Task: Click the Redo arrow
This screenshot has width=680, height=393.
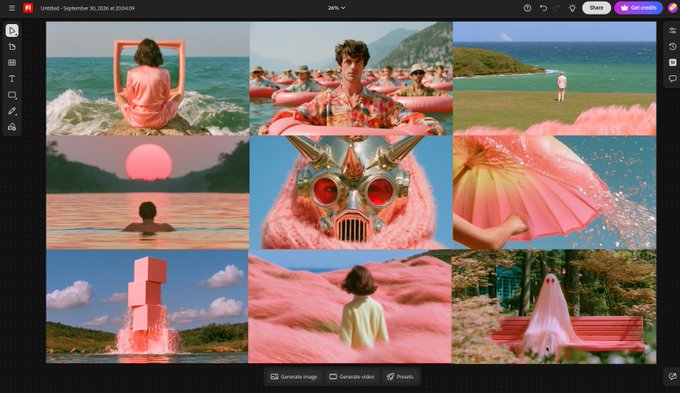Action: 556,8
